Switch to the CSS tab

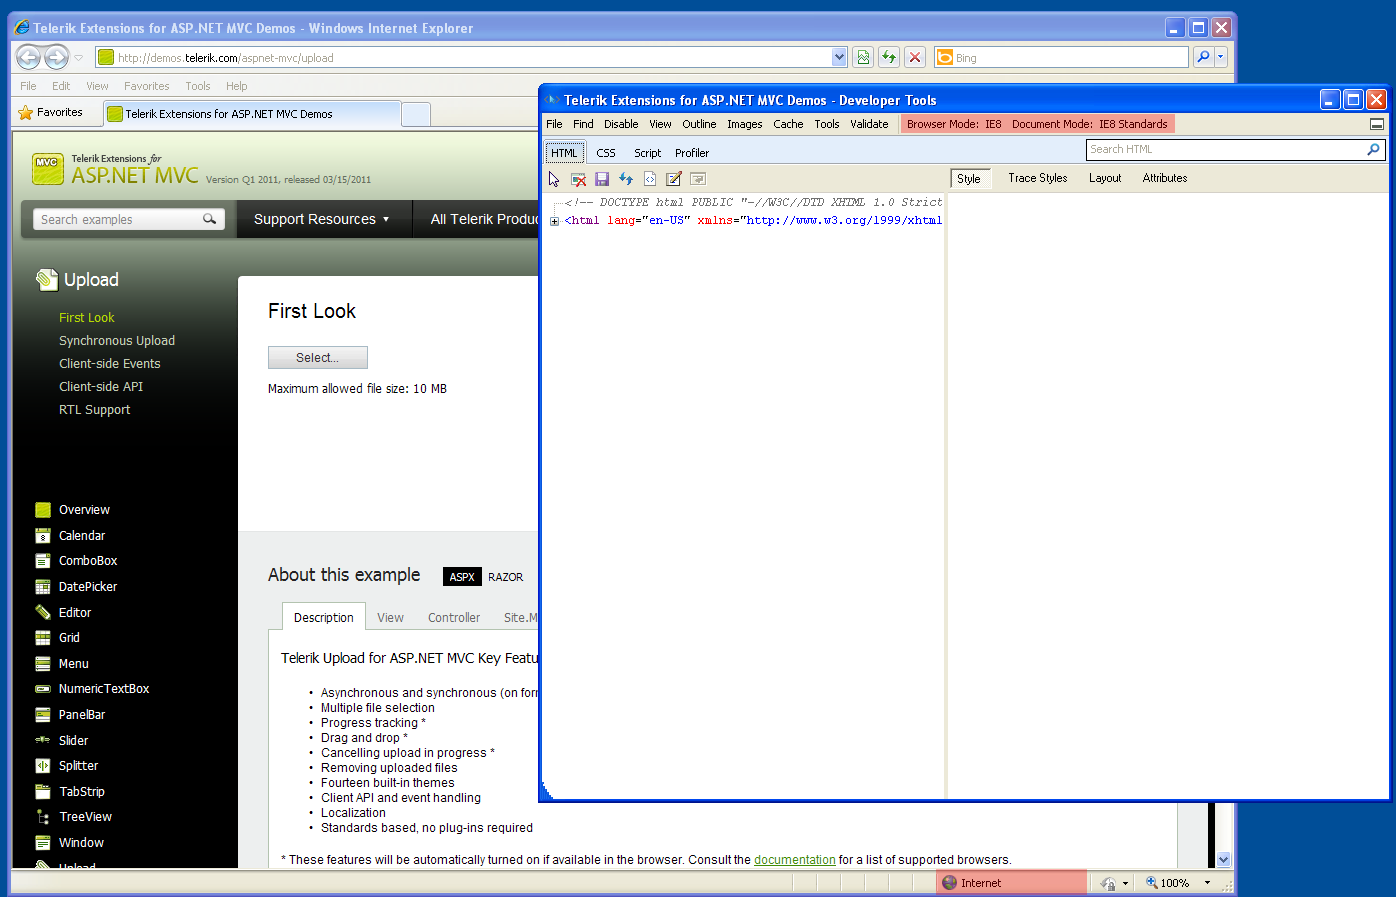tap(606, 153)
